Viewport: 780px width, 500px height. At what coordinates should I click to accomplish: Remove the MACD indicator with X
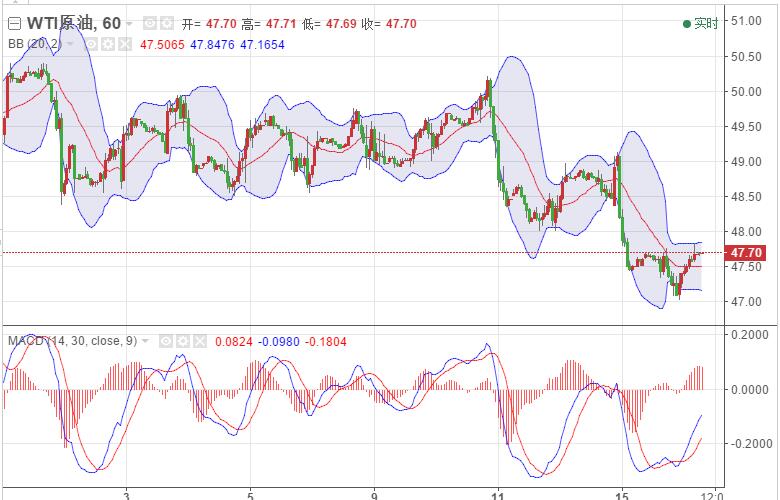[x=199, y=341]
